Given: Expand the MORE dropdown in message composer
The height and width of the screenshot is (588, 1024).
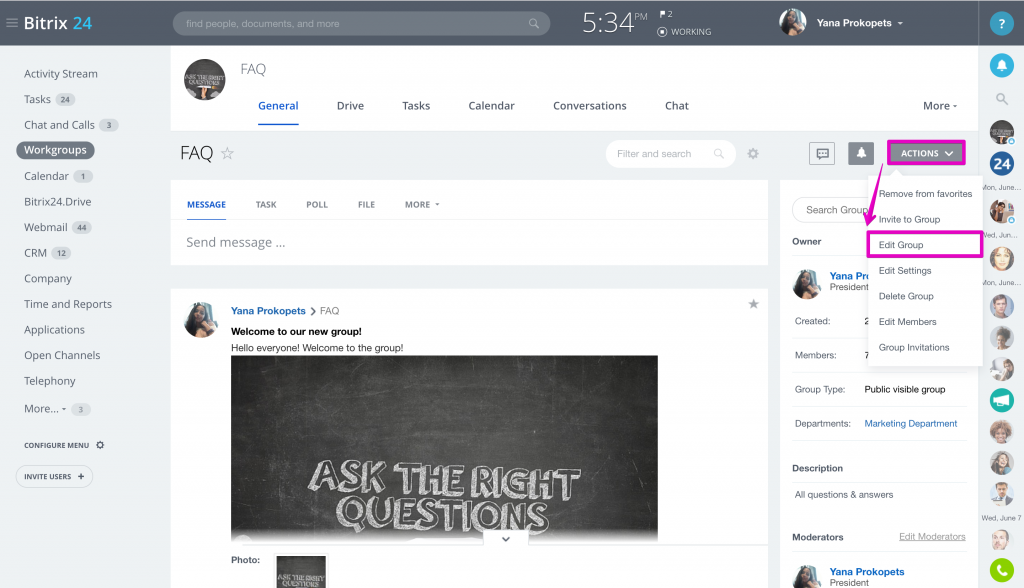Looking at the screenshot, I should pos(422,204).
